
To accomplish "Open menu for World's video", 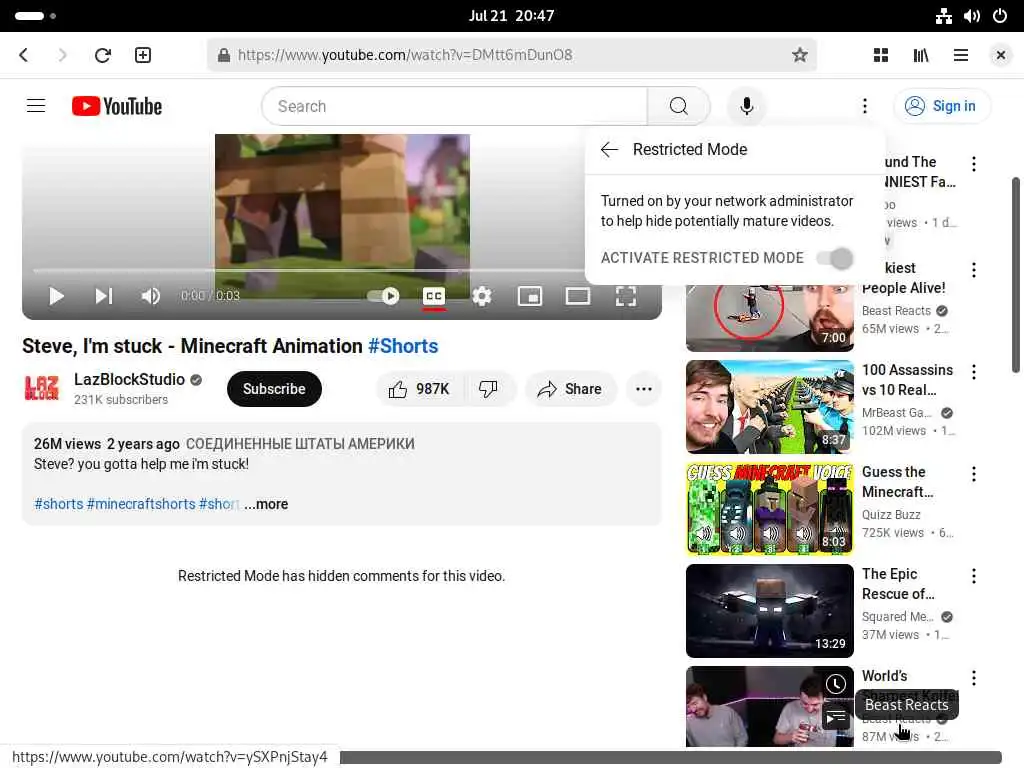I will pyautogui.click(x=974, y=678).
